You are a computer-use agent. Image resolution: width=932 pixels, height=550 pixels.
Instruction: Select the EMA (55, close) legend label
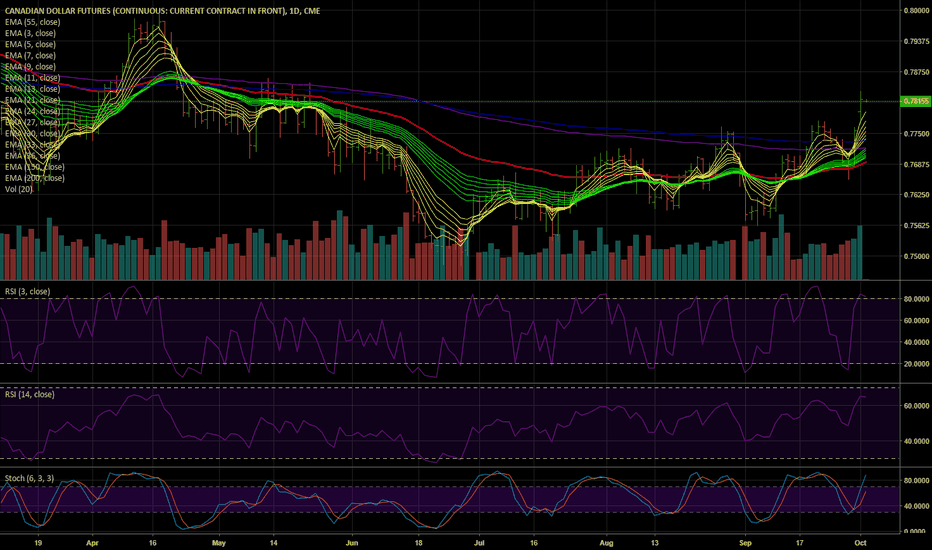(x=33, y=22)
